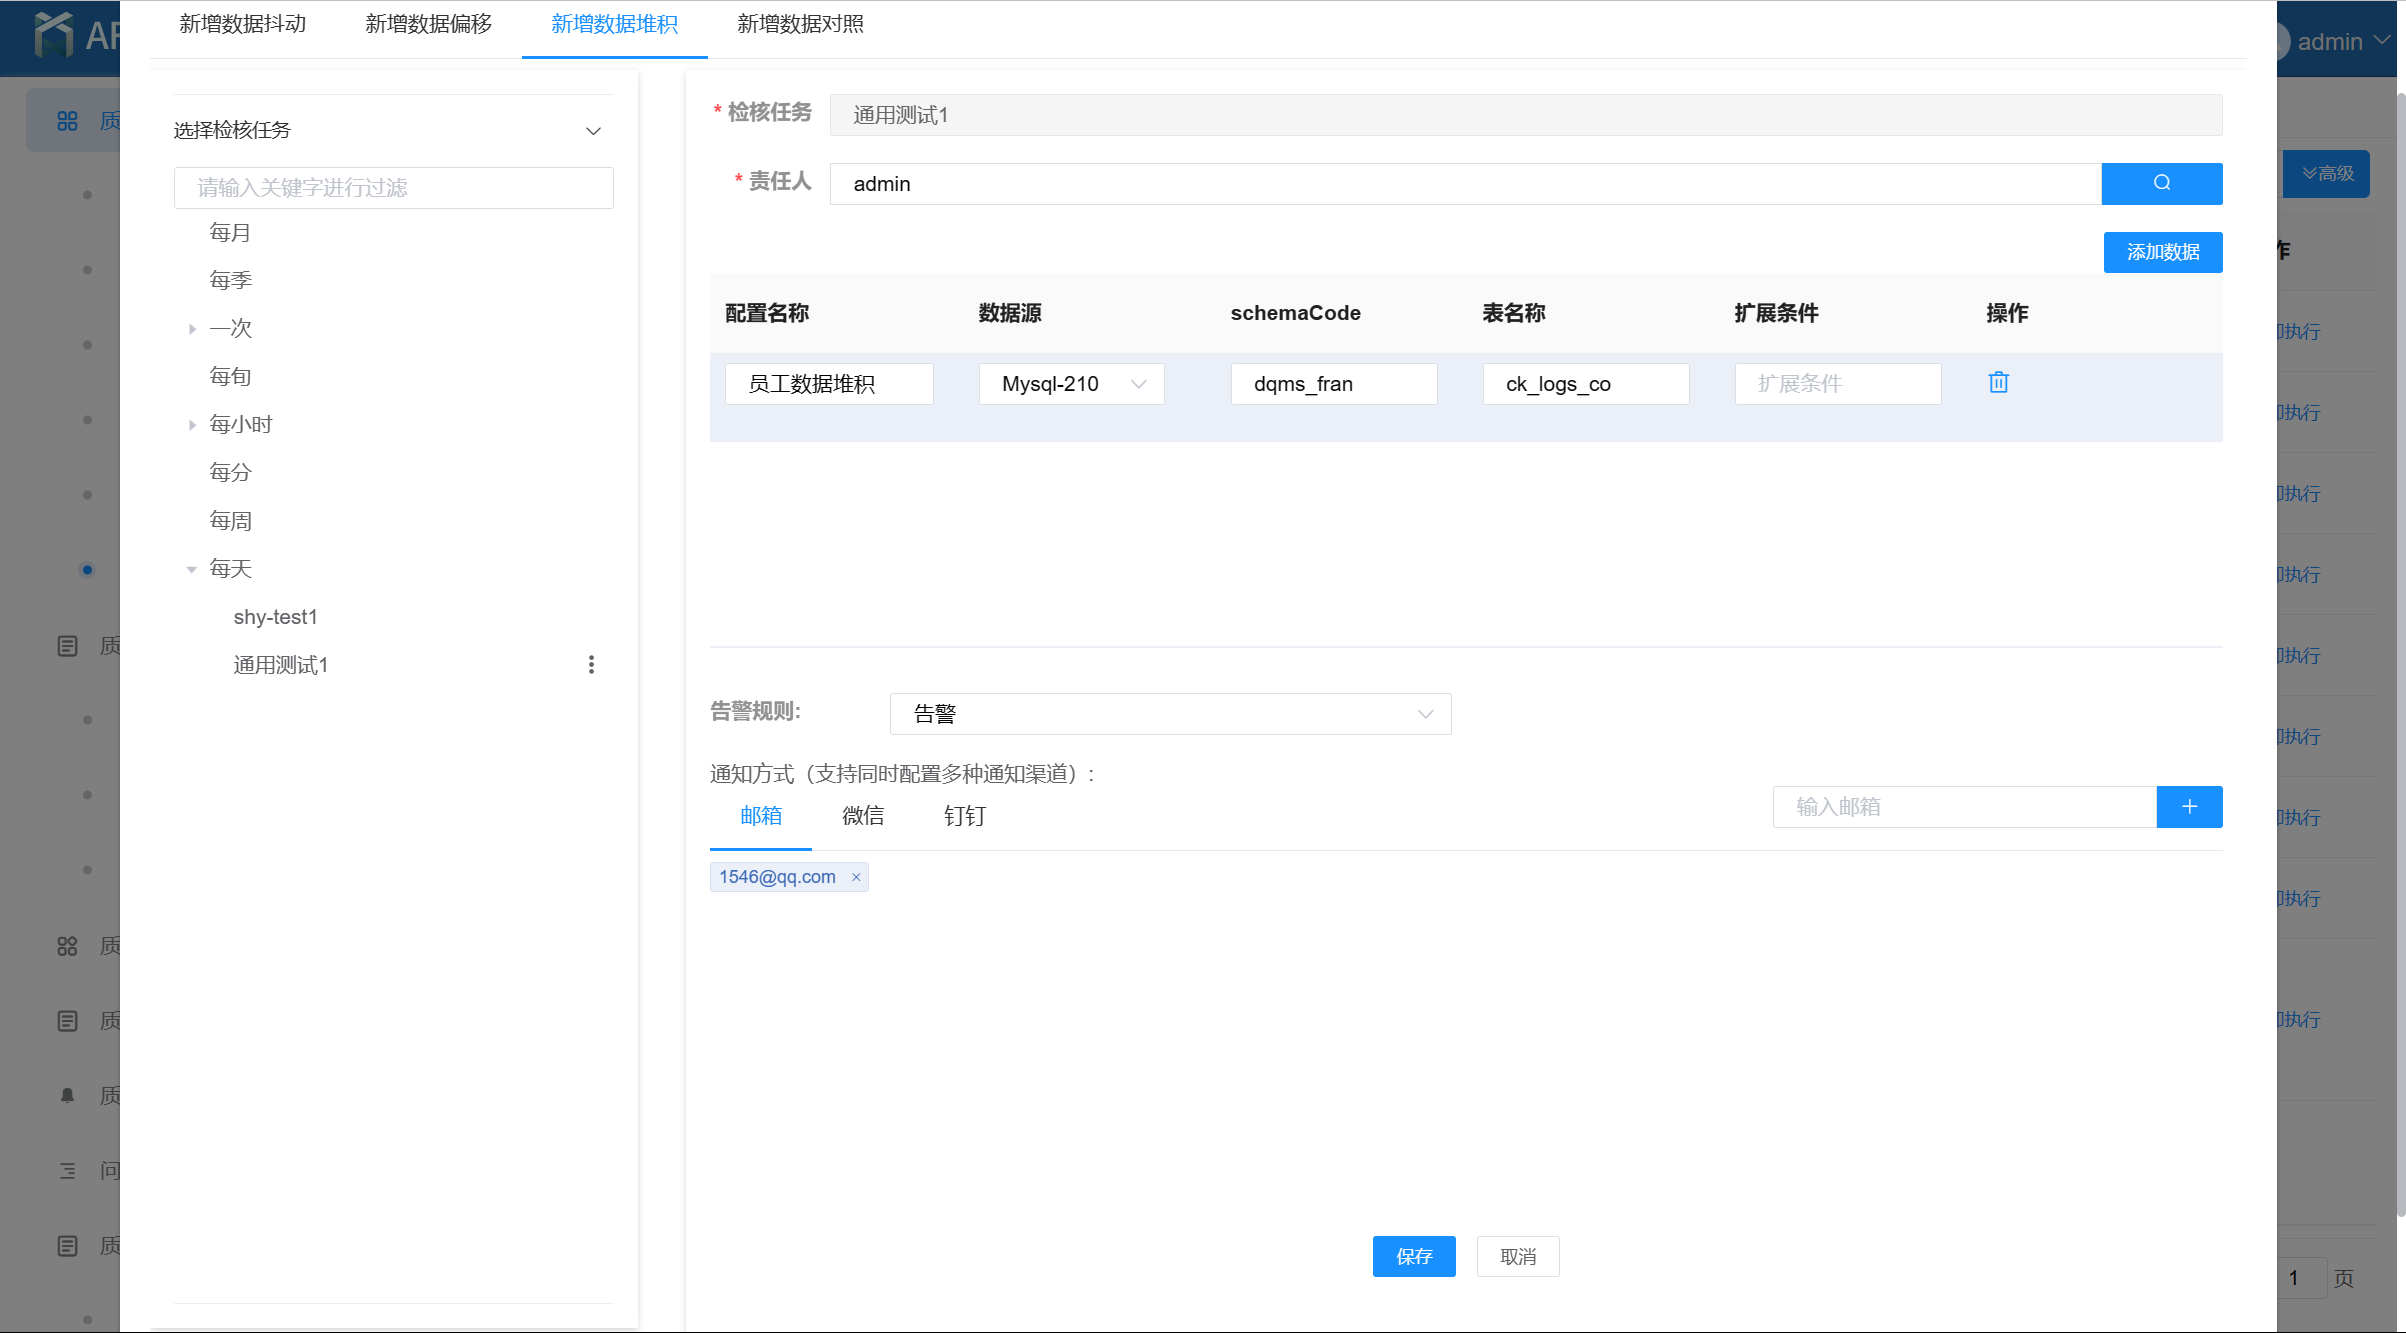Click the app logo in top-left corner
This screenshot has width=2406, height=1333.
pyautogui.click(x=54, y=34)
